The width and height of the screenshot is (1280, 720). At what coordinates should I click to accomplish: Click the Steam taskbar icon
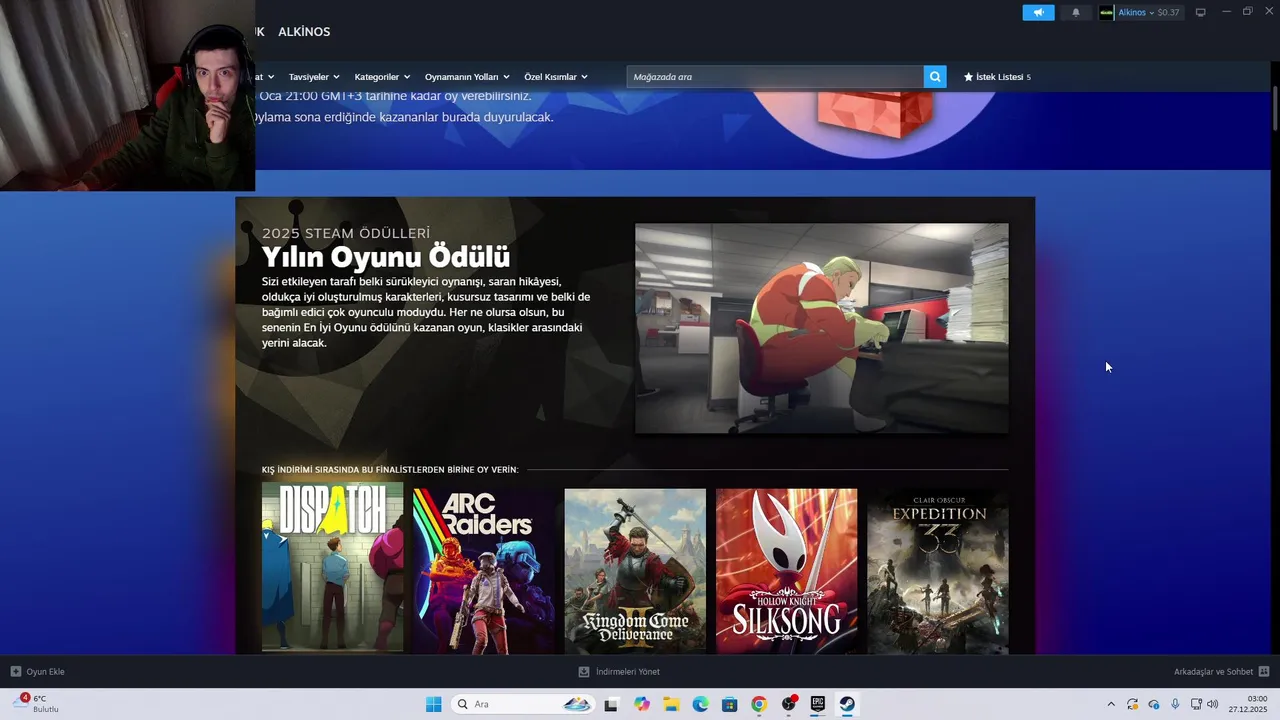[x=847, y=704]
